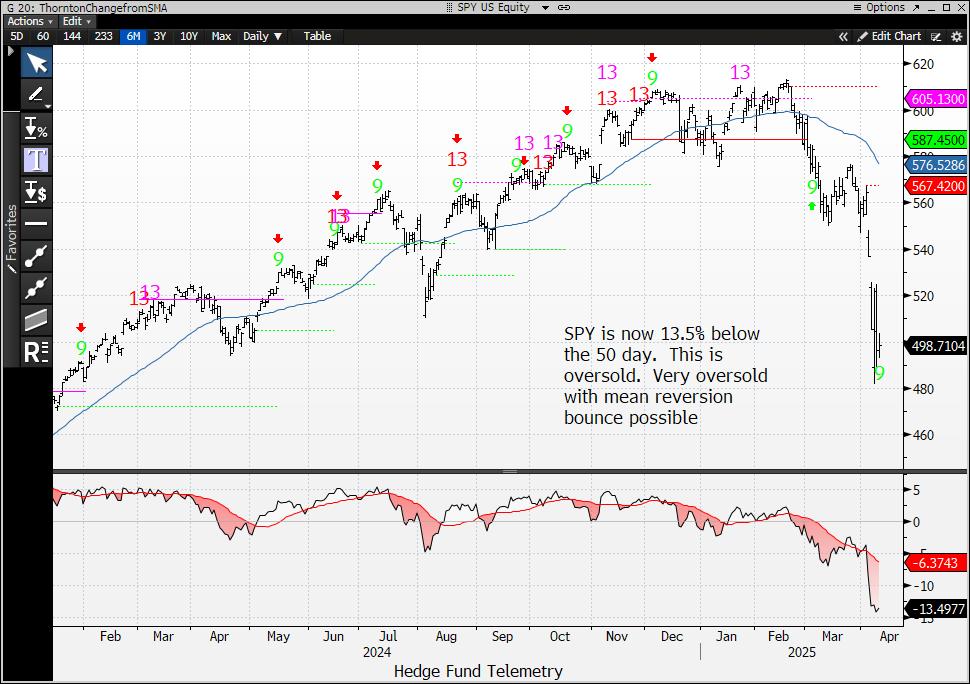This screenshot has width=970, height=684.
Task: Open the Options menu
Action: pyautogui.click(x=879, y=7)
